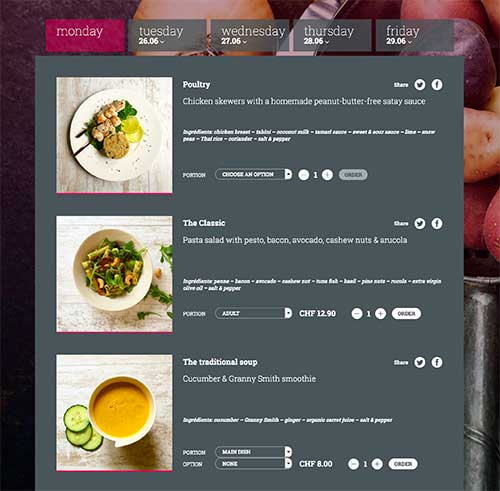Screen dimensions: 500x491
Task: Order The traditional soup
Action: [403, 464]
